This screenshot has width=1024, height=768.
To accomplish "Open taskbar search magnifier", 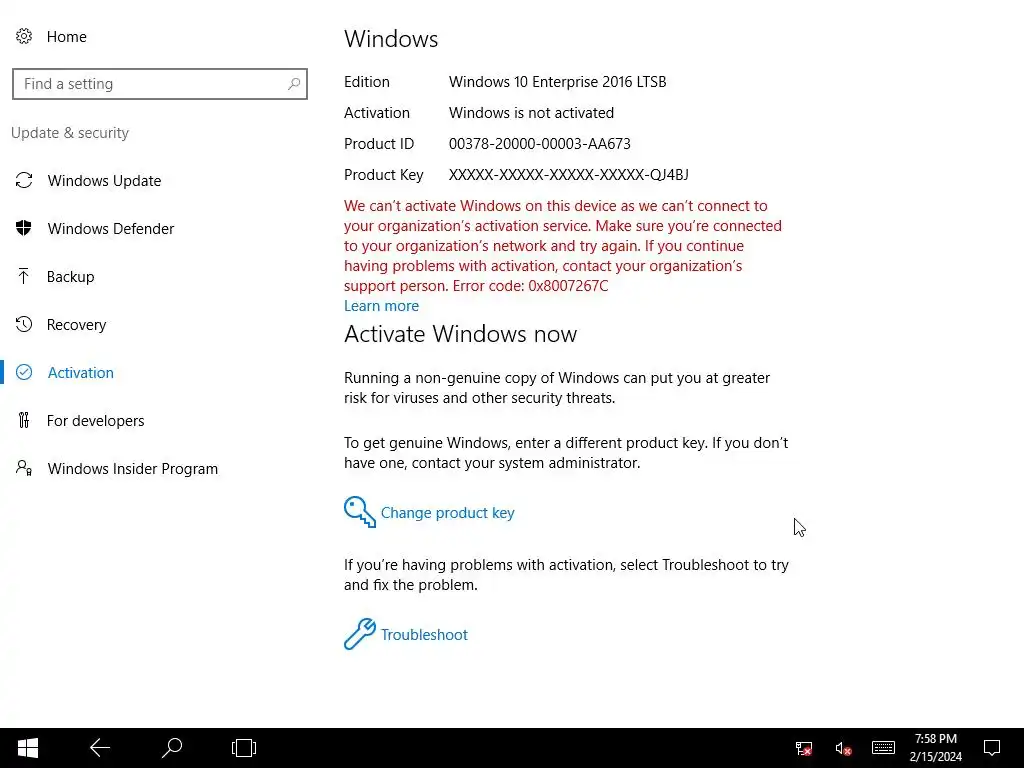I will click(x=172, y=748).
